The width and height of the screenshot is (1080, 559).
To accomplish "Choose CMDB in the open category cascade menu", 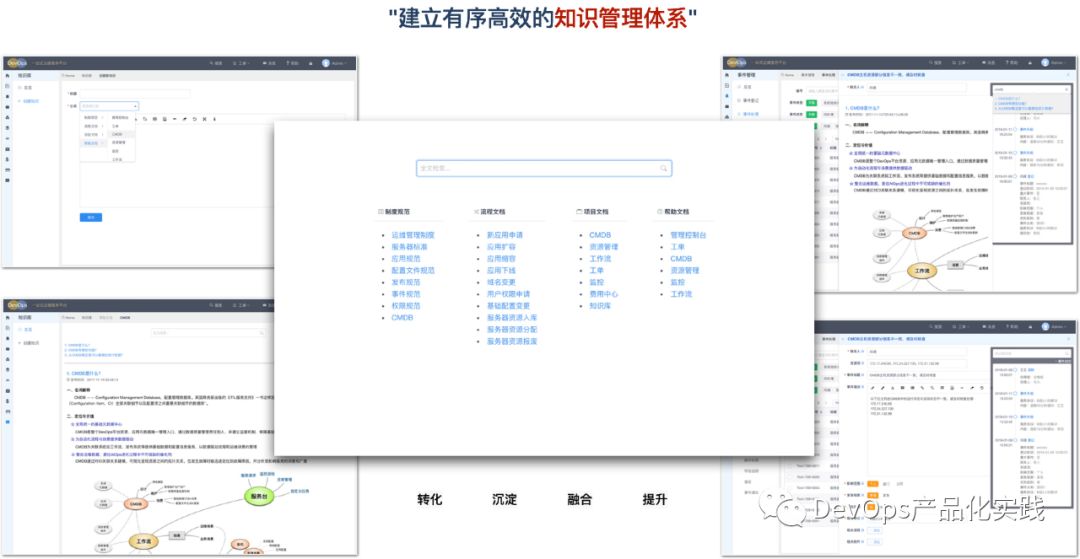I will point(118,134).
